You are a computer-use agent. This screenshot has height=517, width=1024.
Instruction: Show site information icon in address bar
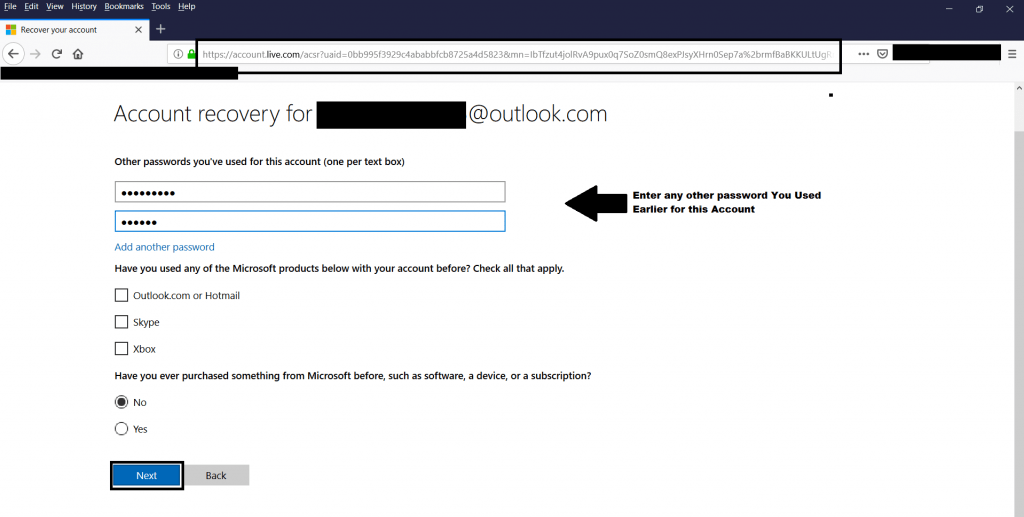pyautogui.click(x=178, y=54)
